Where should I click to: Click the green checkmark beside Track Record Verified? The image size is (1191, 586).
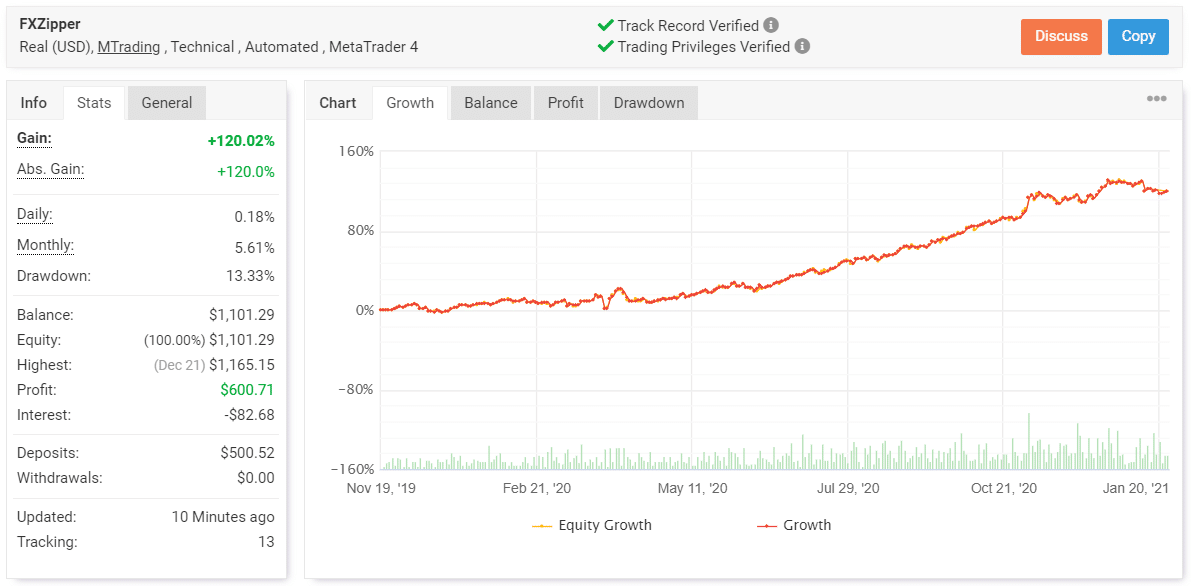[x=605, y=25]
